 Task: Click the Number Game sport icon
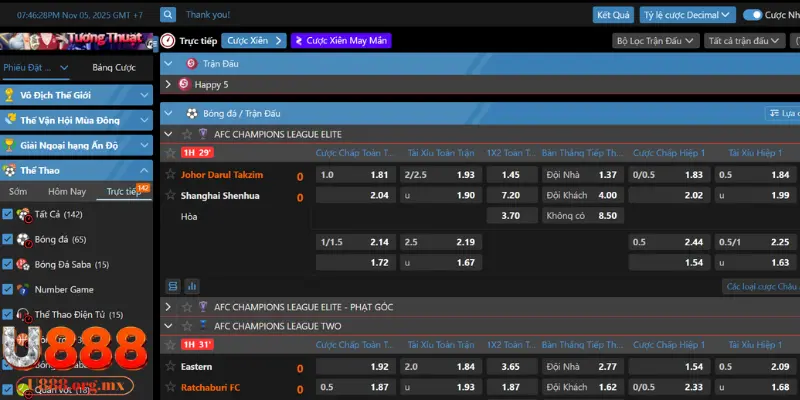tap(22, 289)
